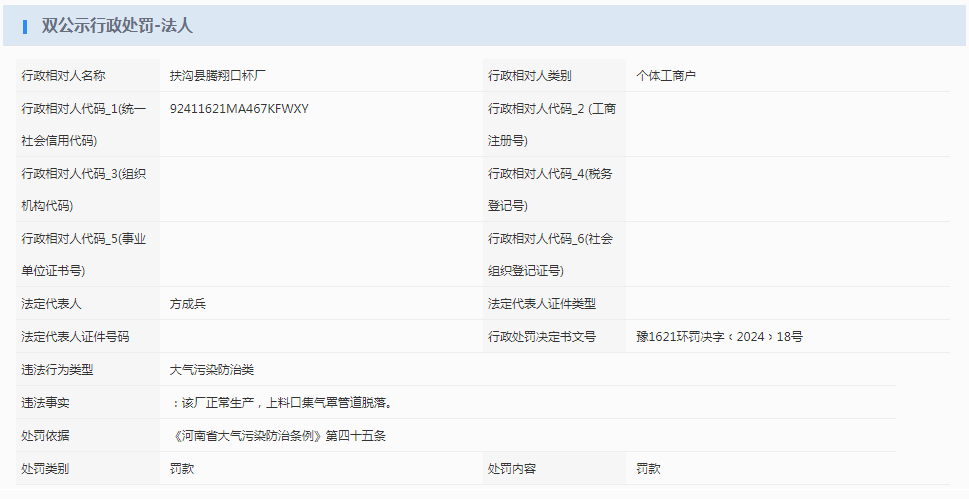Viewport: 969px width, 499px height.
Task: Select the label 处罚依据
Action: tap(45, 436)
